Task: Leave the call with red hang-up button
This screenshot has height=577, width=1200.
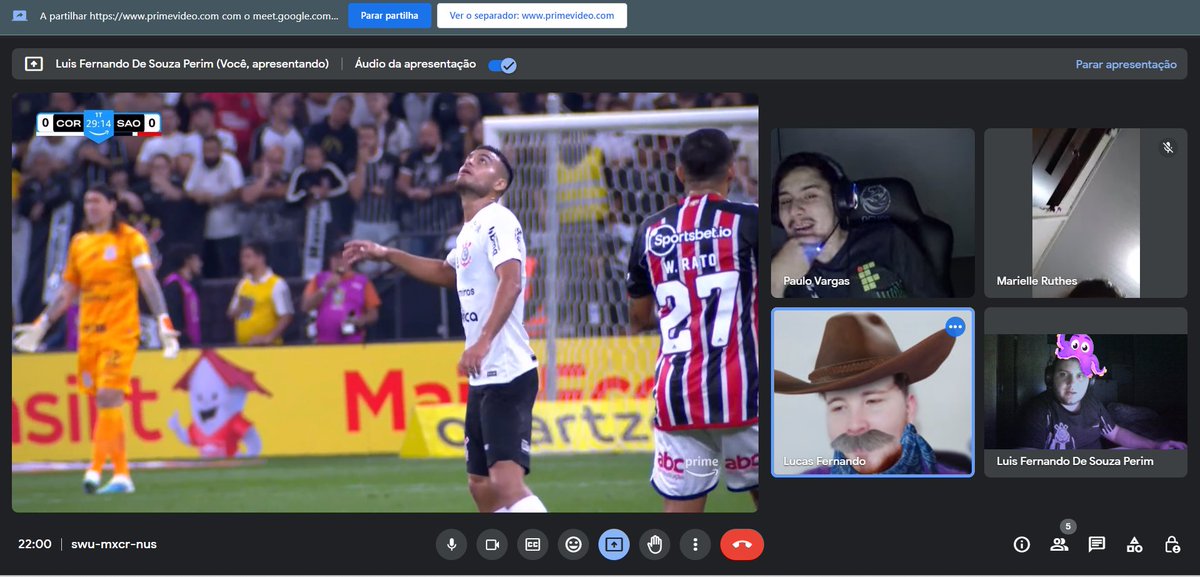Action: click(x=742, y=544)
